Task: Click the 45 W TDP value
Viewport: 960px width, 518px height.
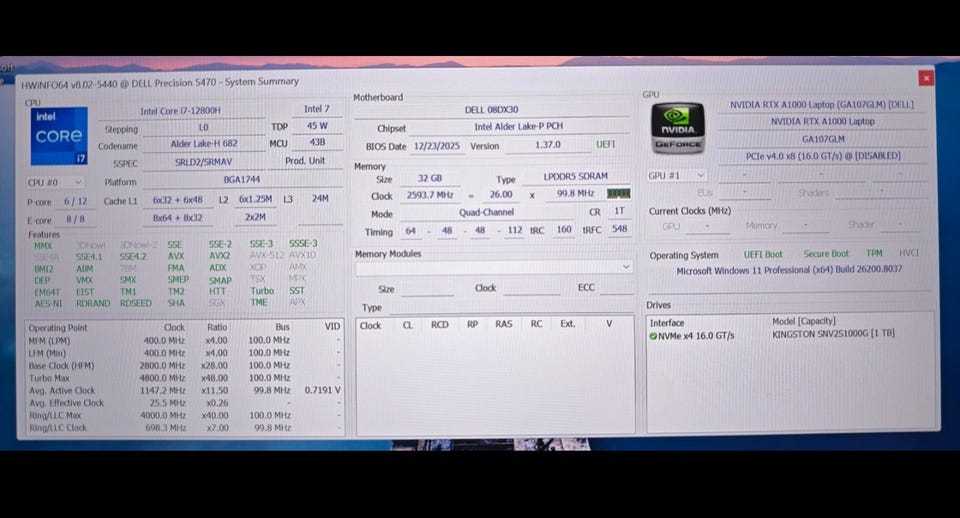Action: tap(317, 126)
